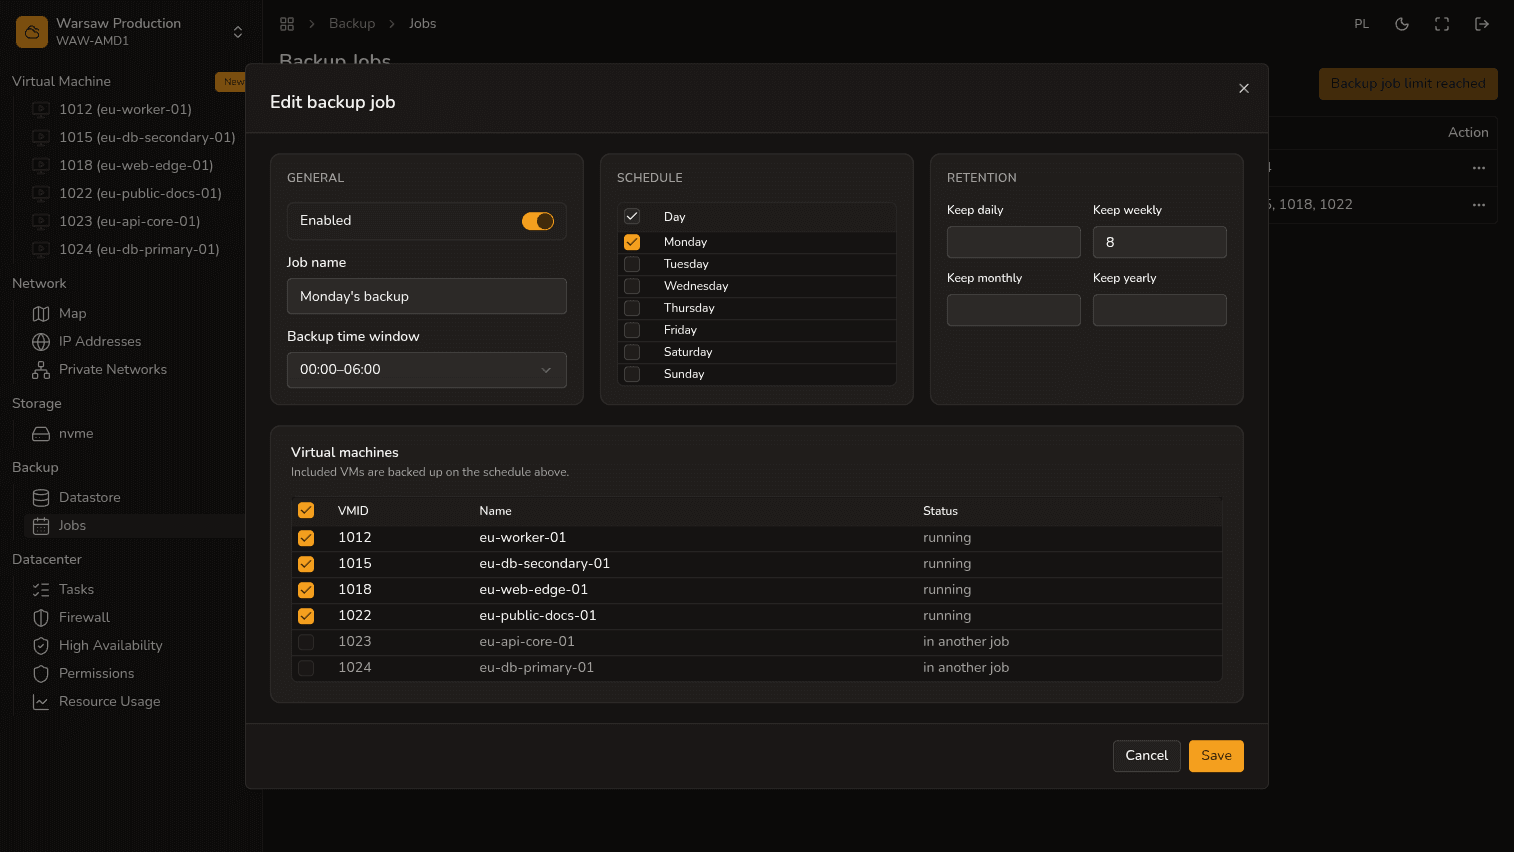Click the Status column header in VM table
1514x852 pixels.
[940, 510]
